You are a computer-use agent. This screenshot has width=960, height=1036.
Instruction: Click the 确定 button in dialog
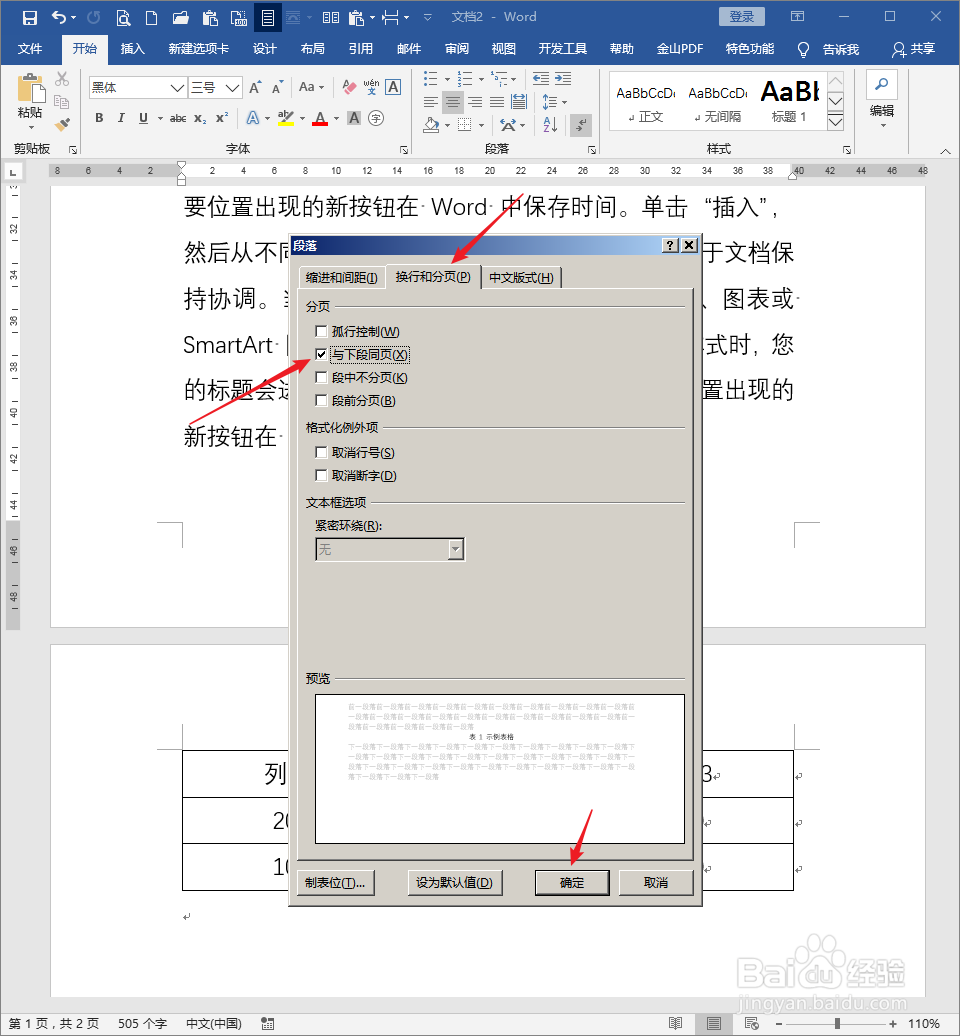coord(572,883)
